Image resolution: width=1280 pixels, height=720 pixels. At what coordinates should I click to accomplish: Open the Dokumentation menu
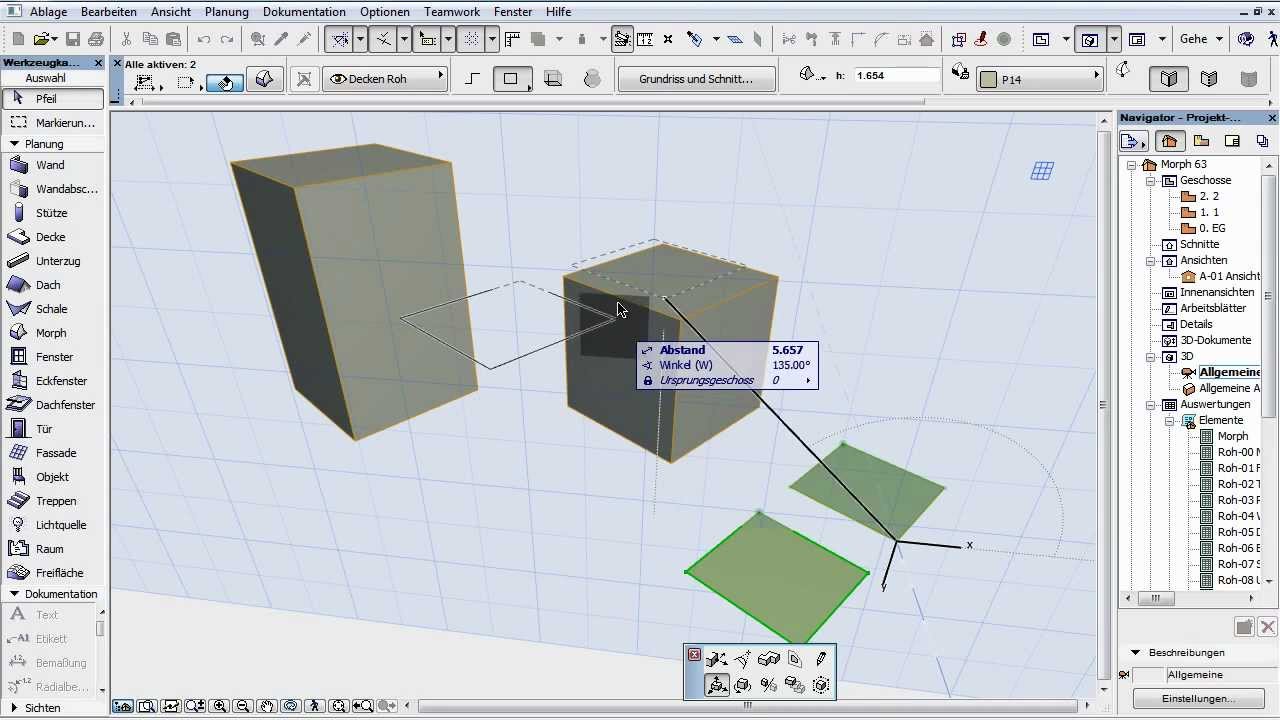coord(304,12)
